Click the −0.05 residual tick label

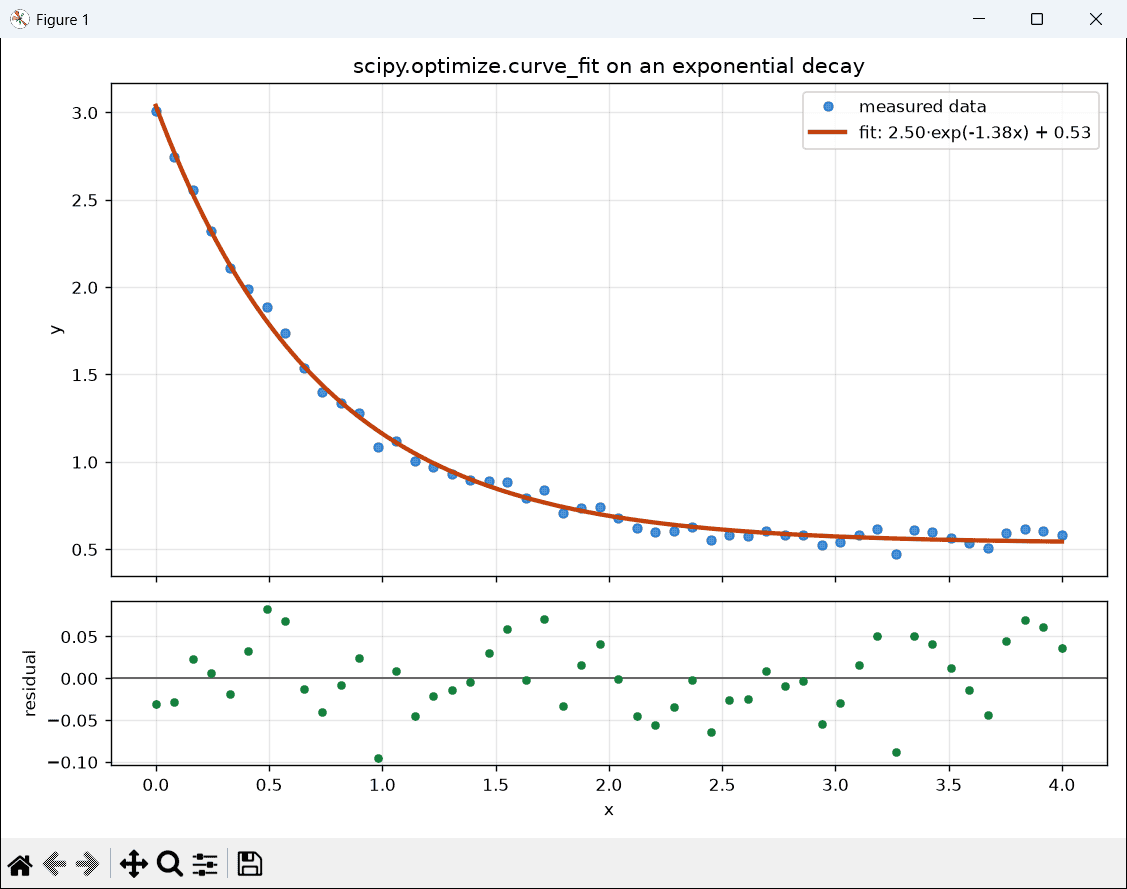coord(73,721)
